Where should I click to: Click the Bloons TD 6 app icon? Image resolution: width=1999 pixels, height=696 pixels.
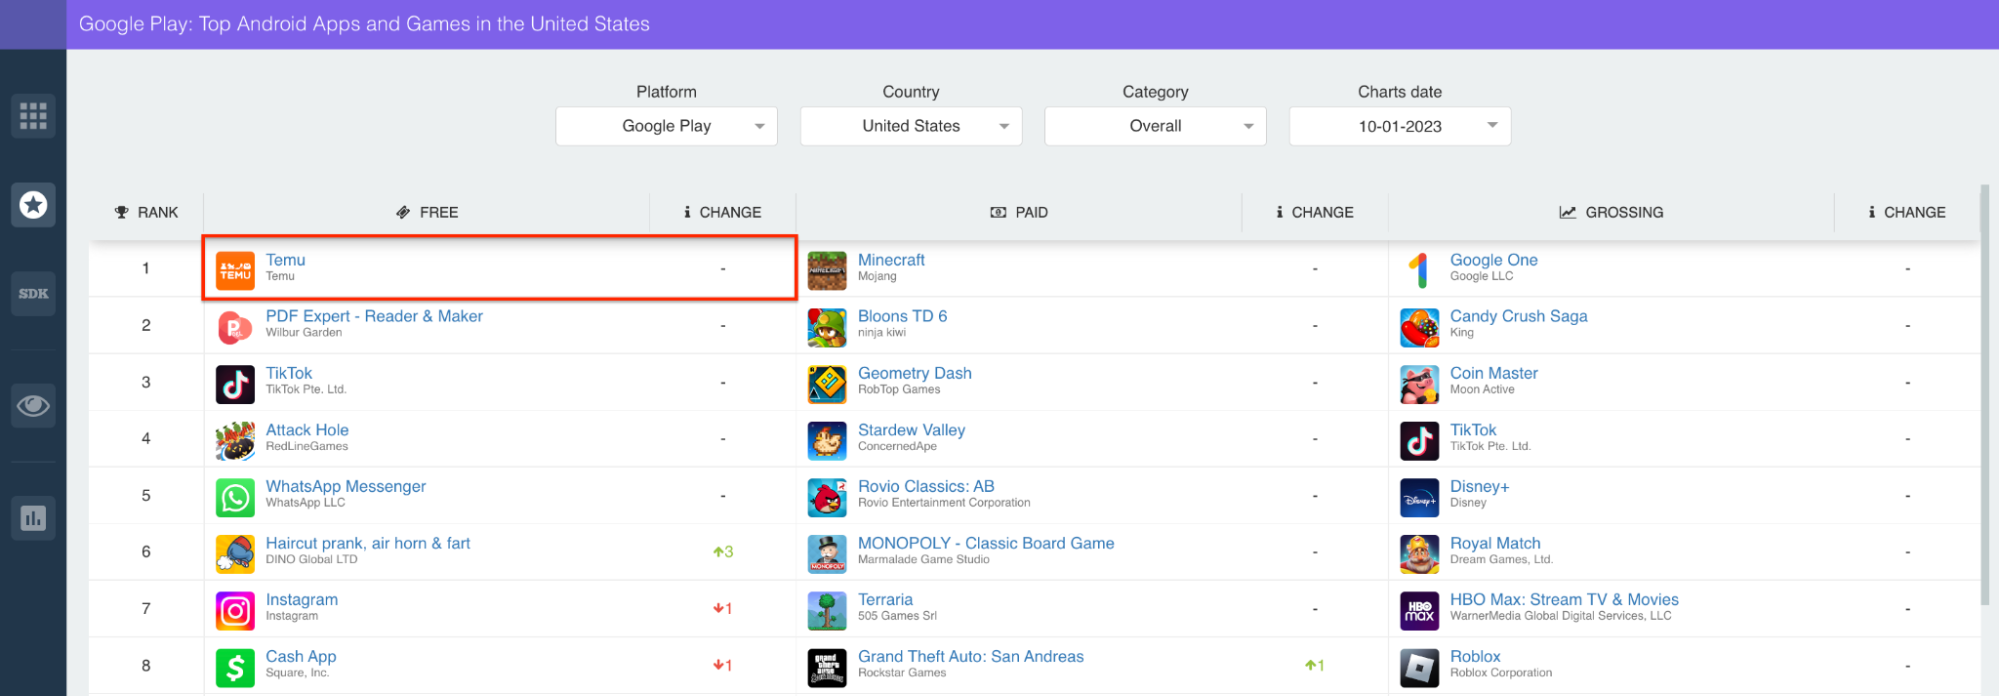point(827,327)
